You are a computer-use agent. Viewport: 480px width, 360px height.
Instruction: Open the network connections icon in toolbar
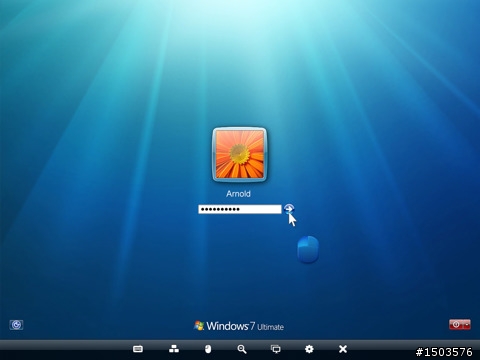pos(174,349)
